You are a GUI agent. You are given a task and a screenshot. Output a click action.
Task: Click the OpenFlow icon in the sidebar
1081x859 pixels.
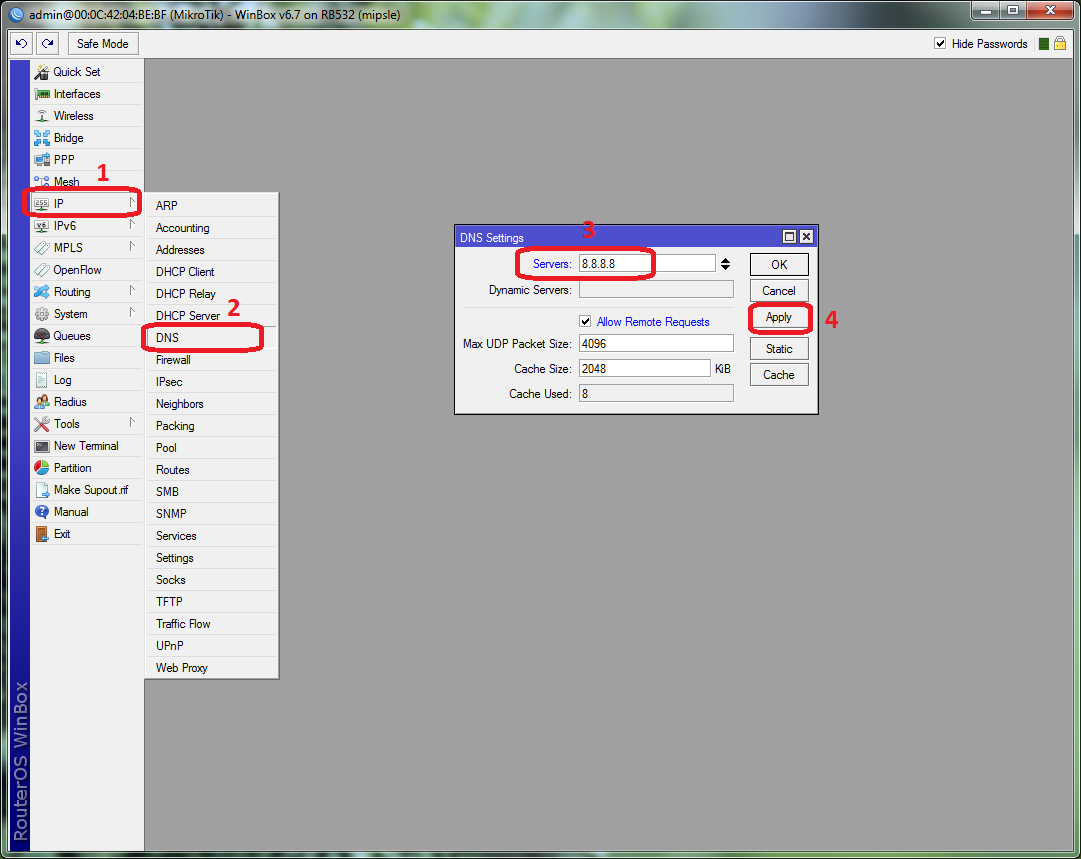[42, 270]
